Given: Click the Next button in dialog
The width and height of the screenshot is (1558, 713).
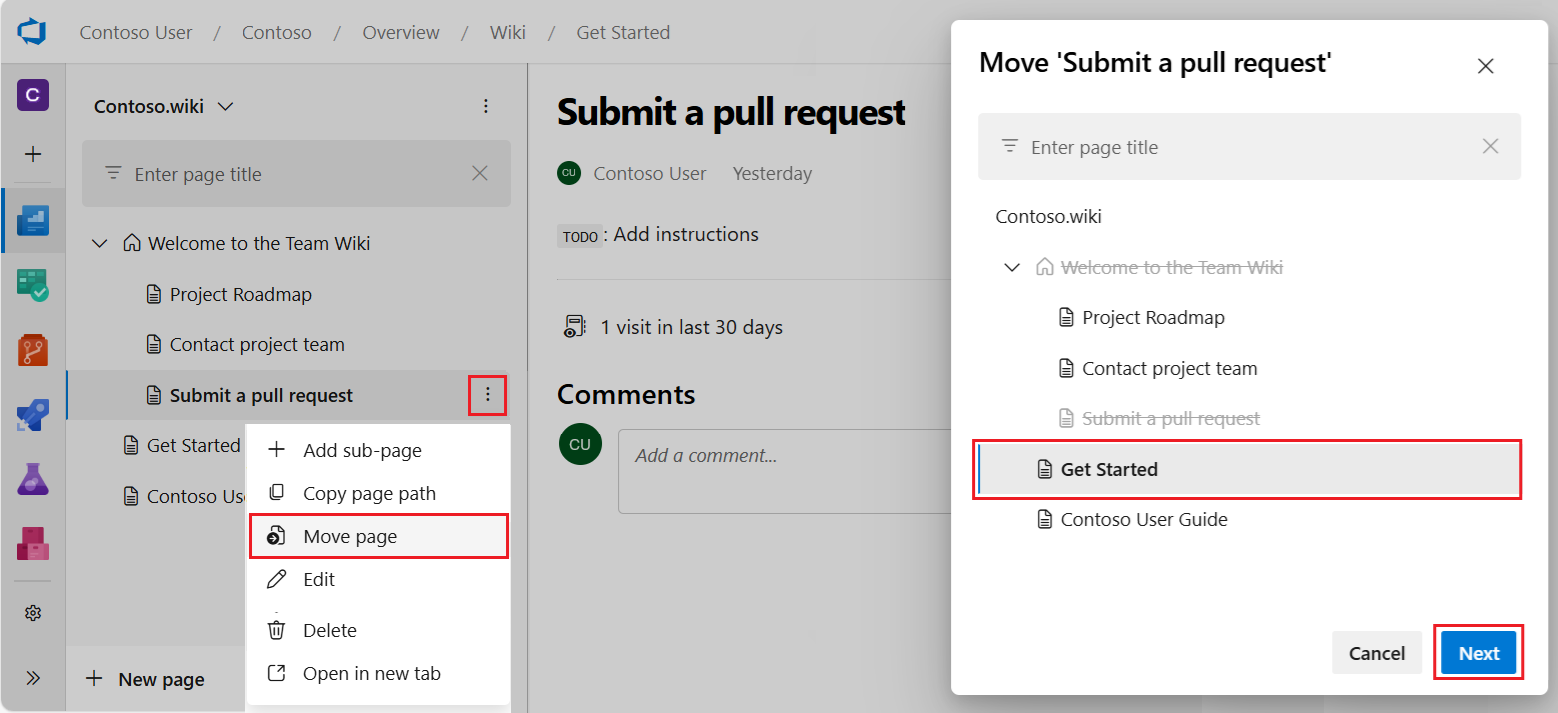Looking at the screenshot, I should pyautogui.click(x=1479, y=653).
